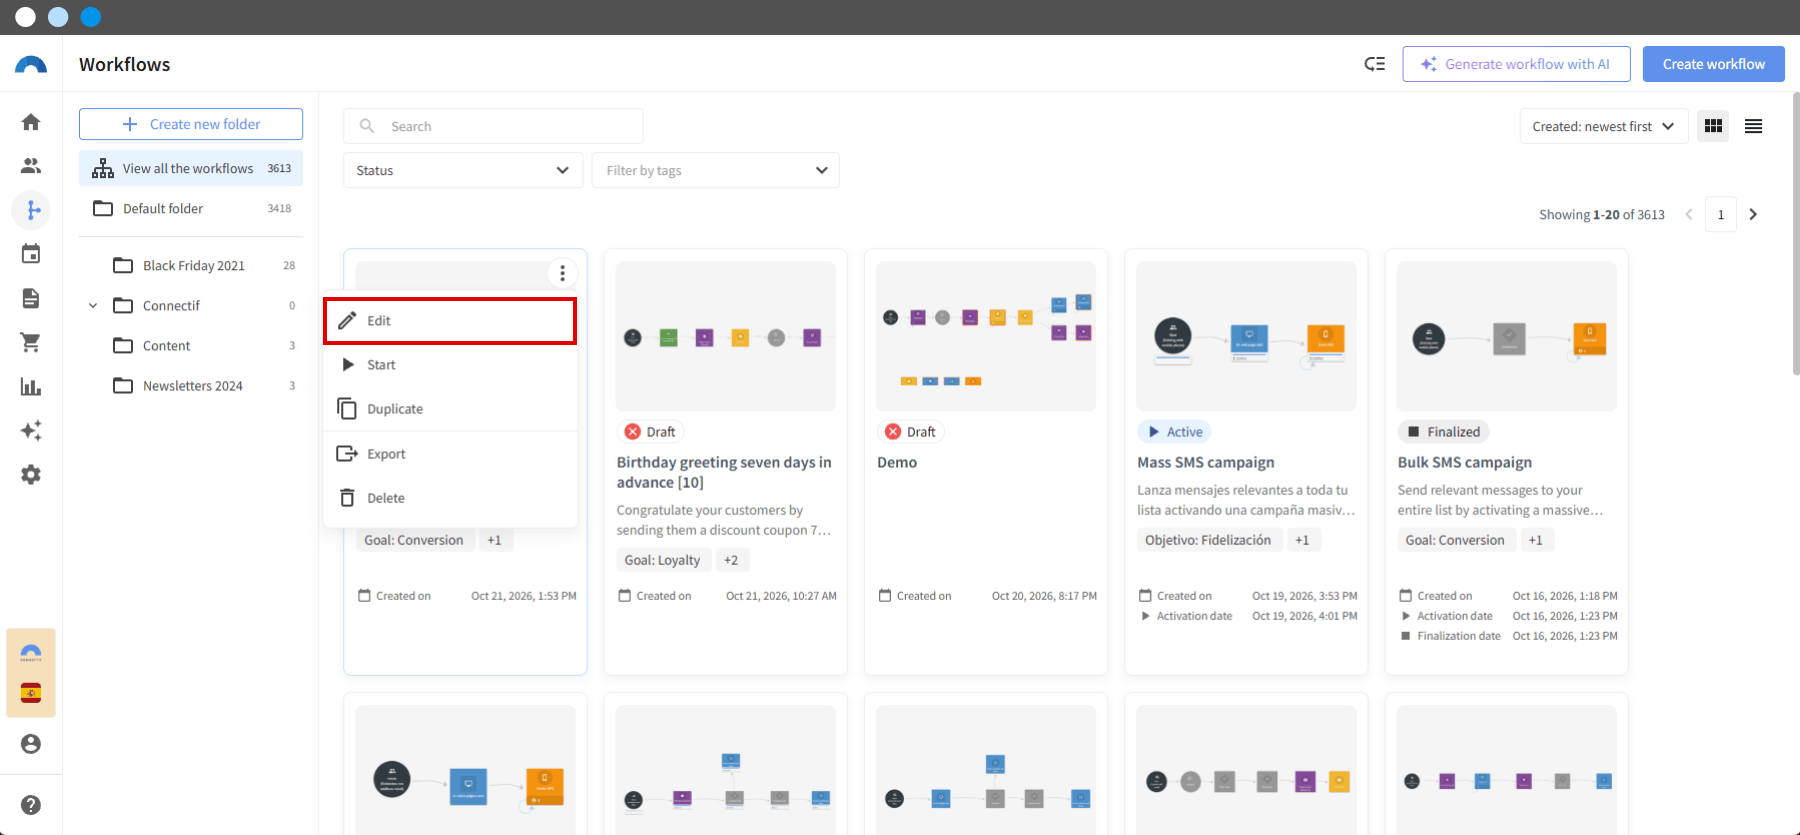Click Generate workflow with AI
Image resolution: width=1800 pixels, height=835 pixels.
(x=1516, y=64)
